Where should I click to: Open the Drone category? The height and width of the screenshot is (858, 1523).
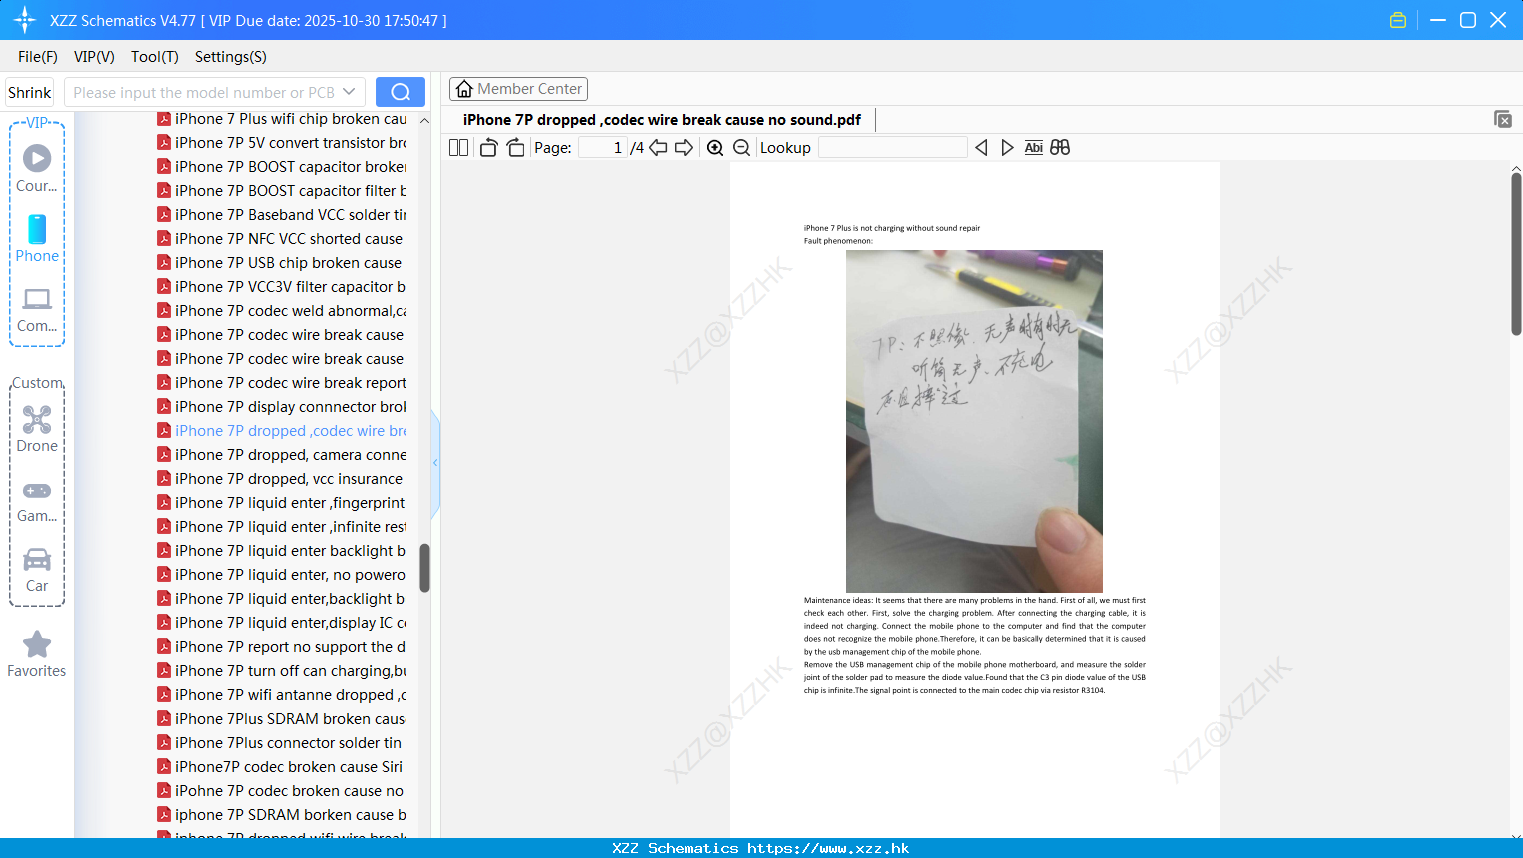(x=37, y=429)
